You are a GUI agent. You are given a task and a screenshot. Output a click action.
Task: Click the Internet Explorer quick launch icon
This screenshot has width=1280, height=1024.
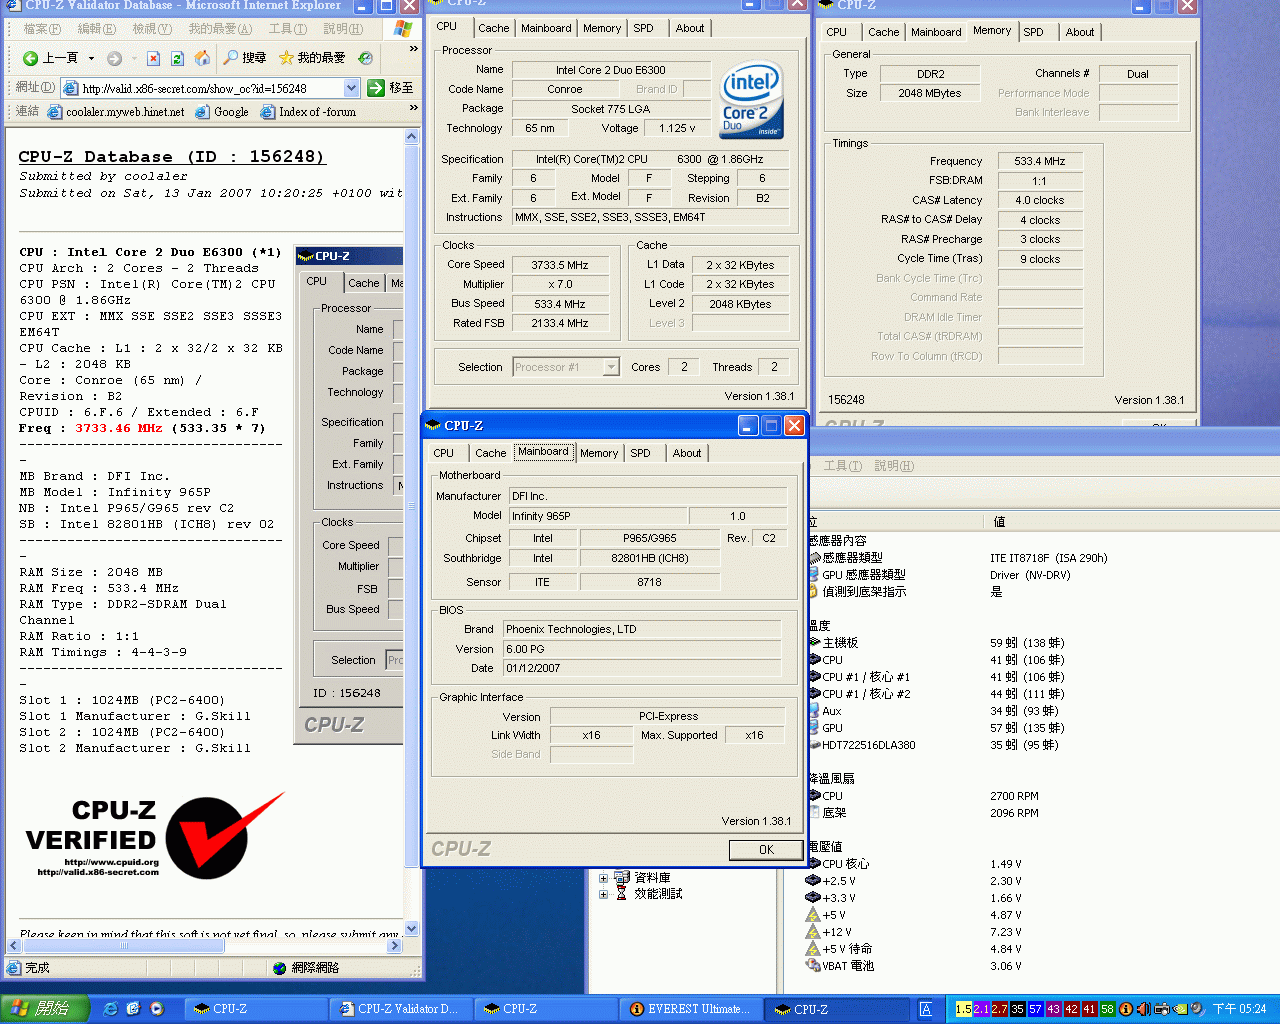[110, 1009]
